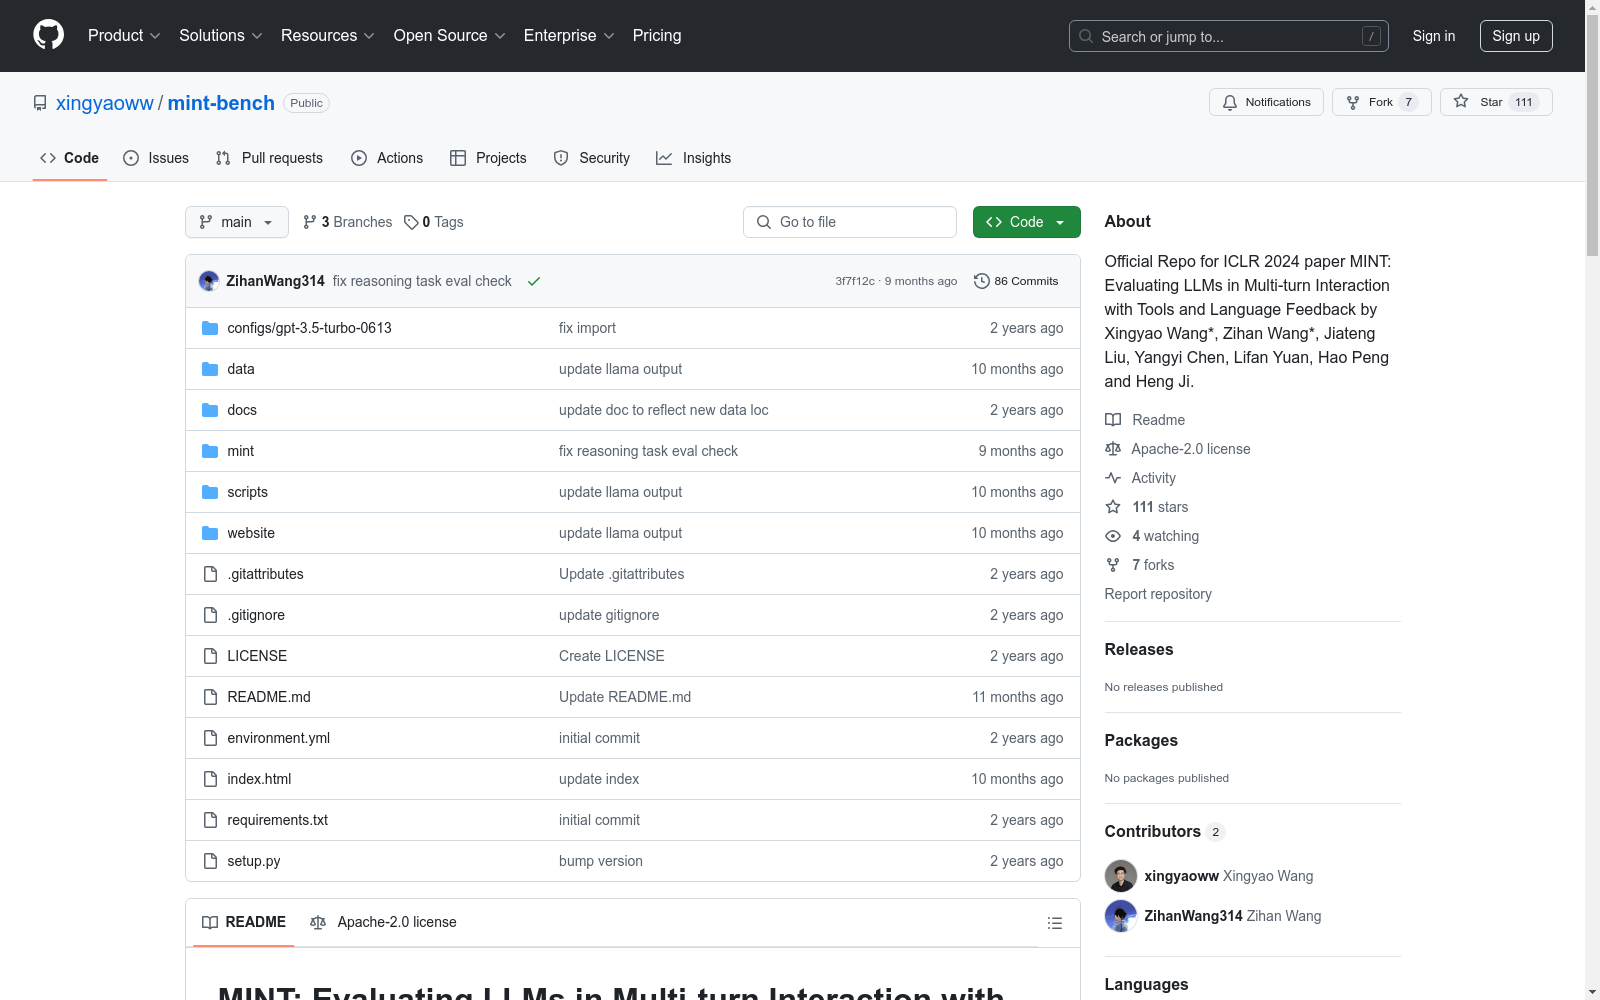Viewport: 1600px width, 1000px height.
Task: Click the GitHub logo home icon
Action: 48,35
